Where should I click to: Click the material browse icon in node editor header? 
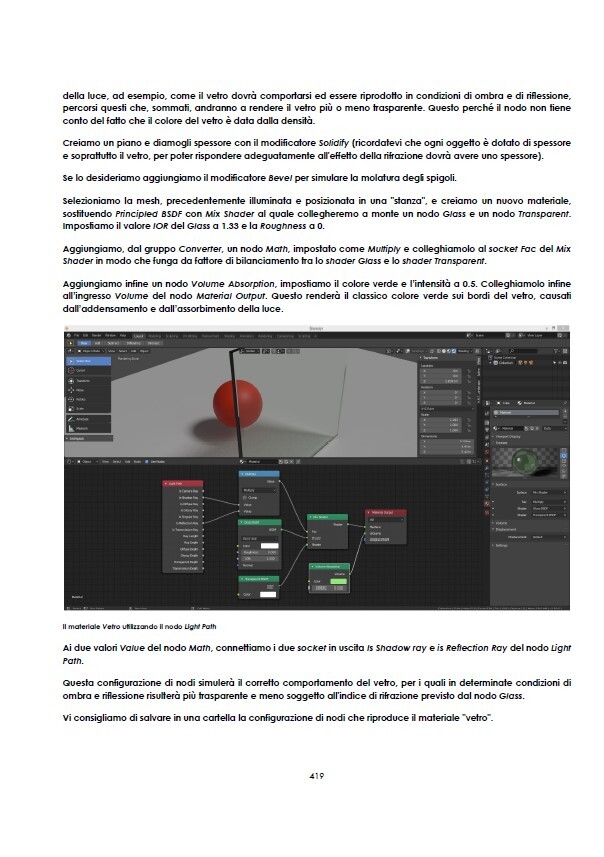[x=242, y=462]
